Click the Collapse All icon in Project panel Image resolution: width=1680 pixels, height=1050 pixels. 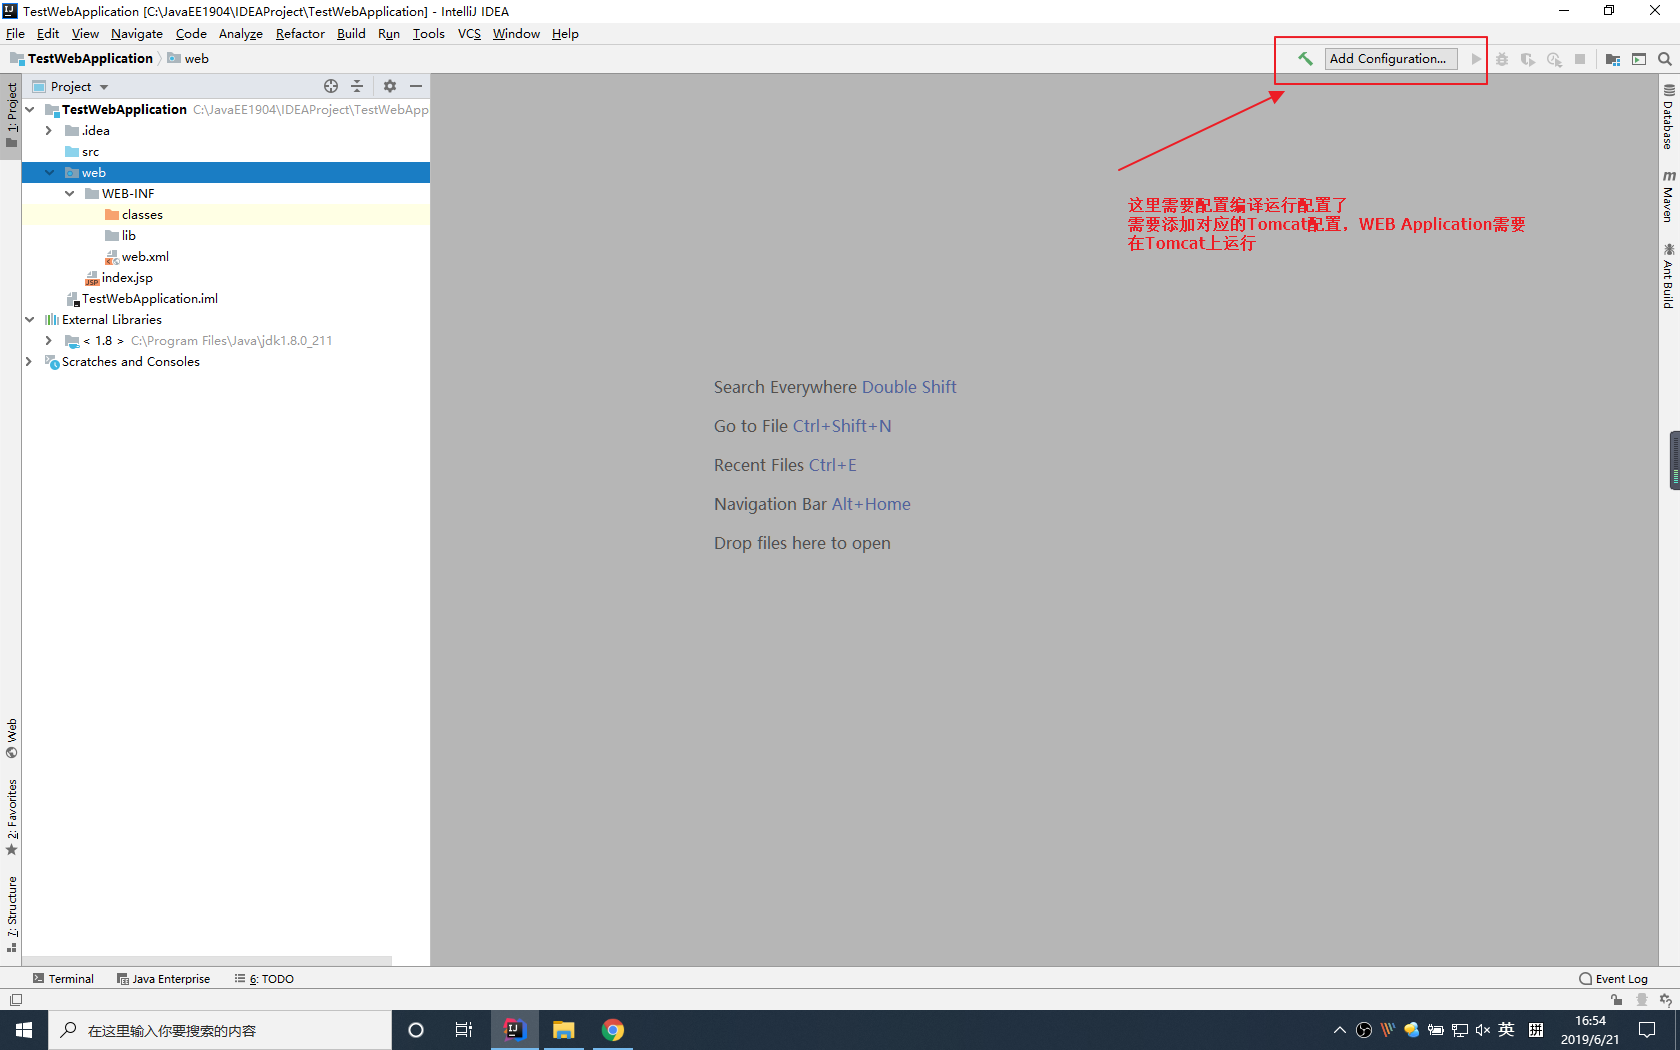[x=357, y=86]
